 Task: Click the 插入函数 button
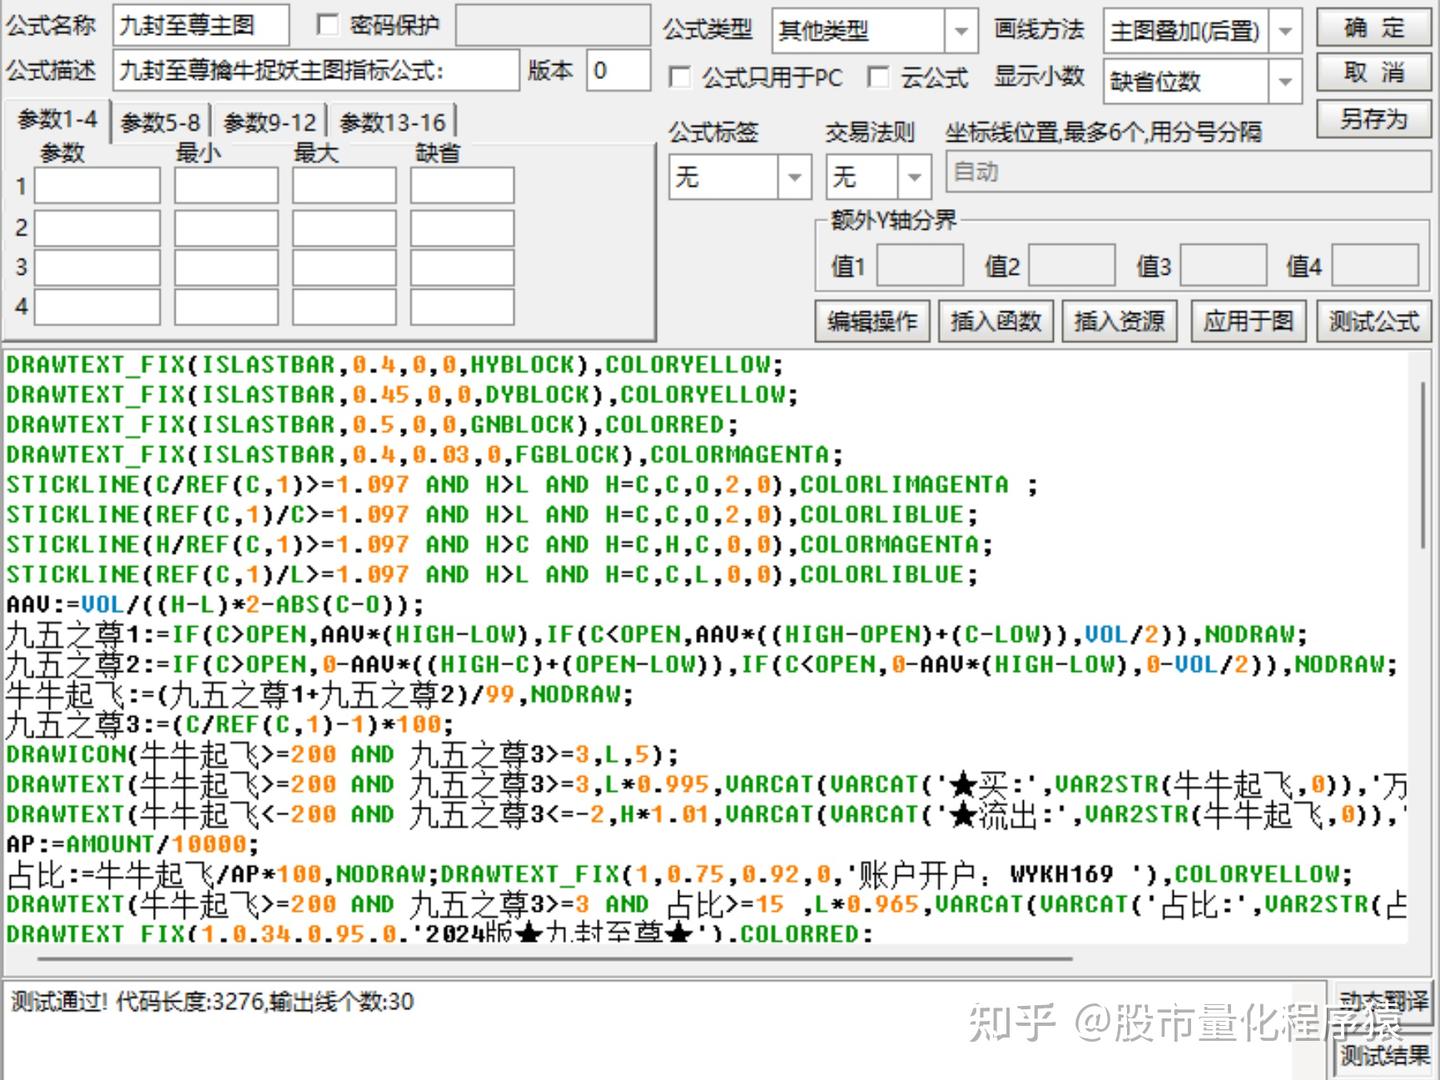point(996,321)
